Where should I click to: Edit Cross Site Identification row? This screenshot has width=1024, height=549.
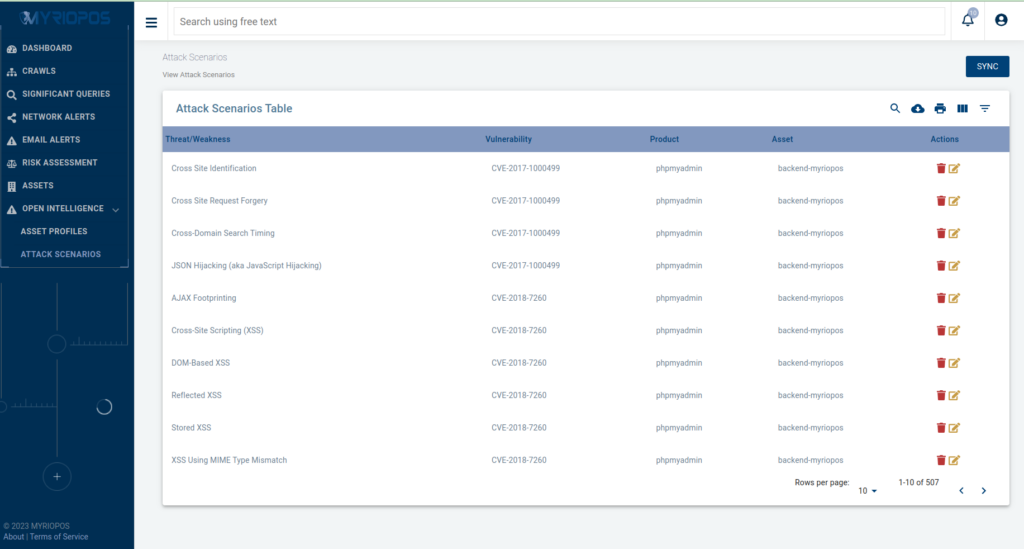[x=954, y=168]
